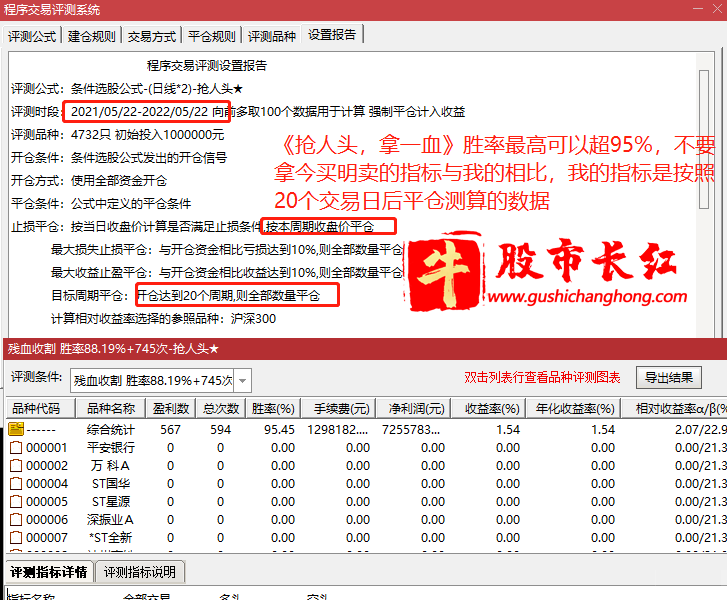Select the icon next to 000004 ST国华

[x=15, y=483]
